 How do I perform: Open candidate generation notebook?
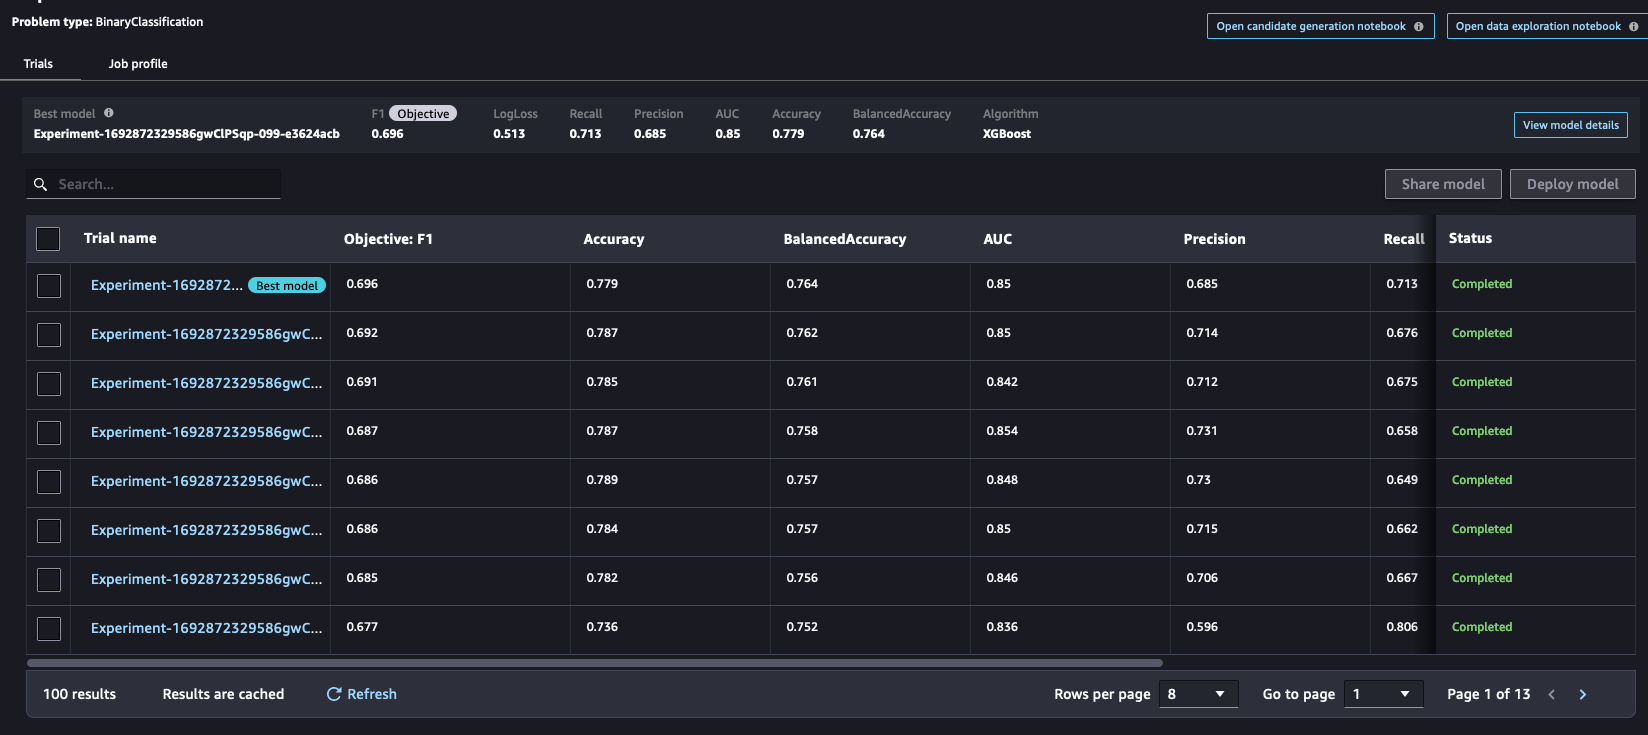pos(1321,26)
